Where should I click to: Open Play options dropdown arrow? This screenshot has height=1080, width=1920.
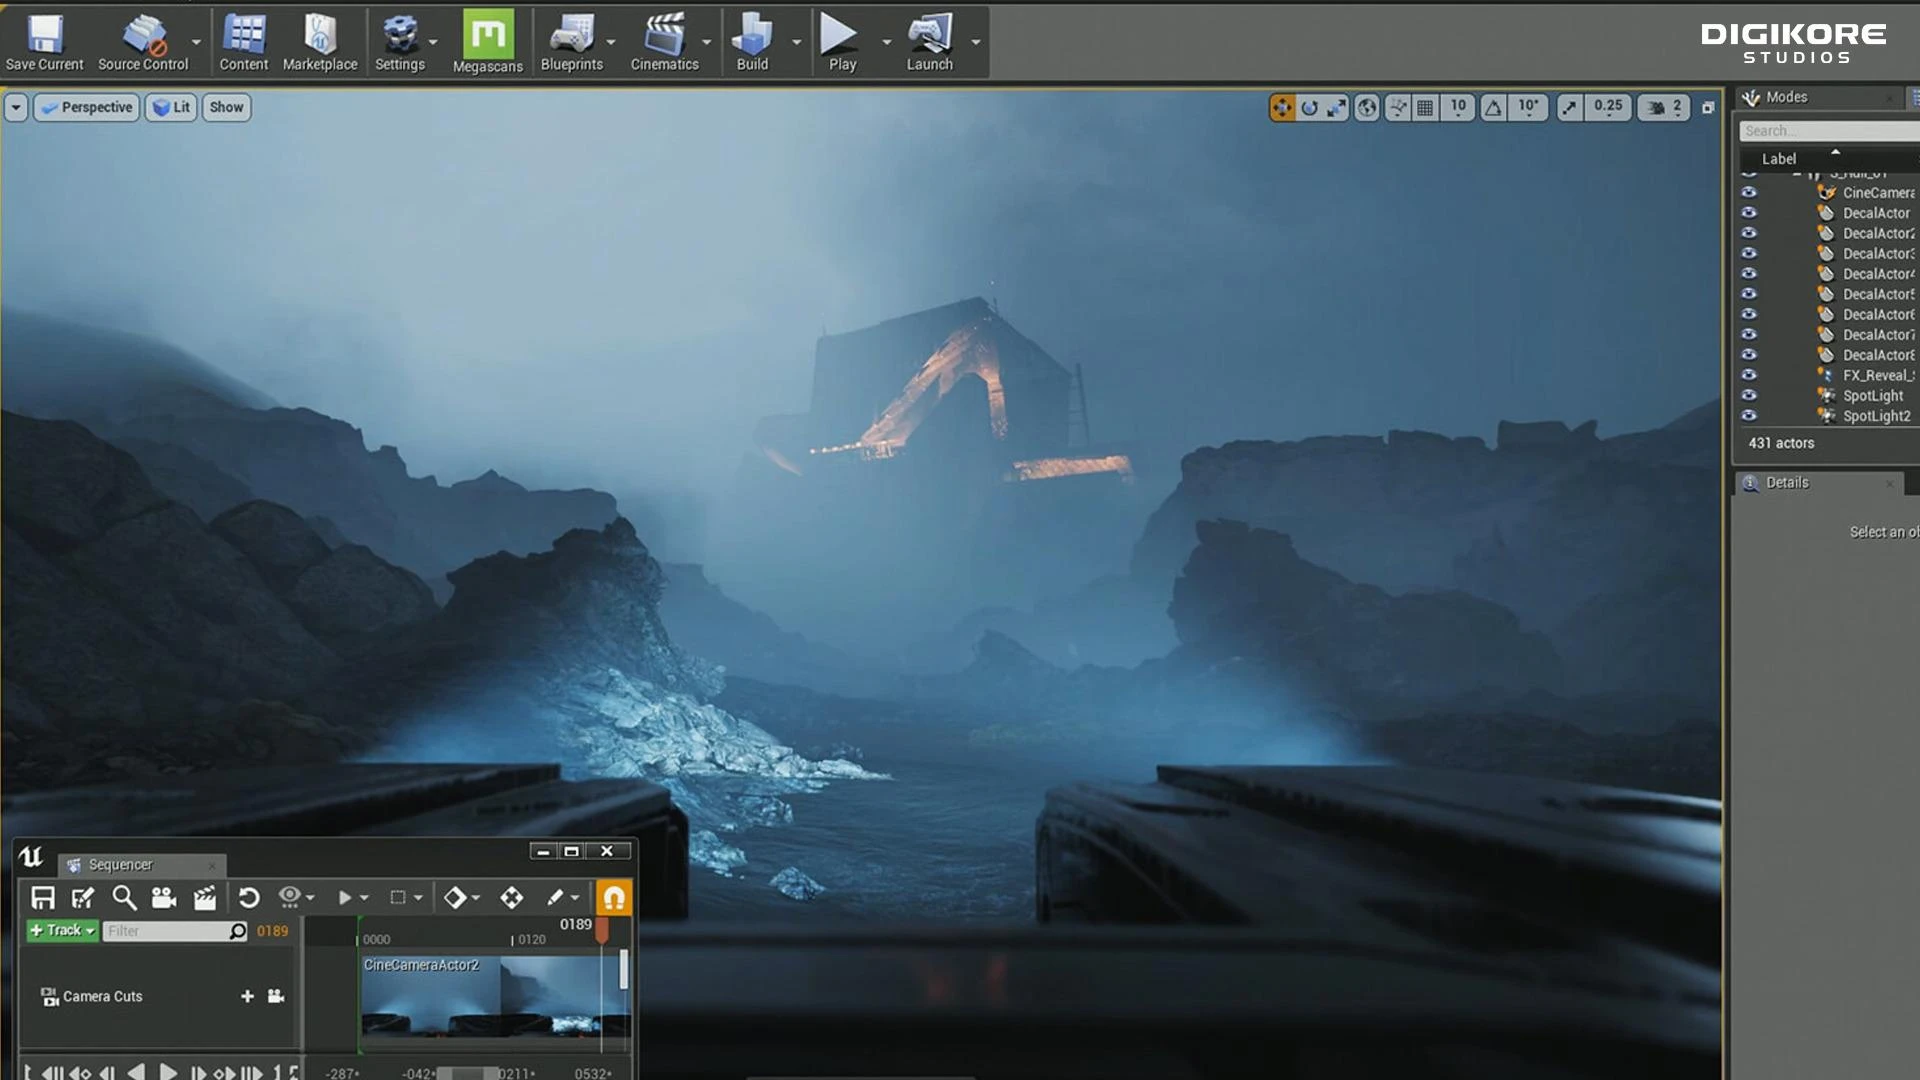886,42
